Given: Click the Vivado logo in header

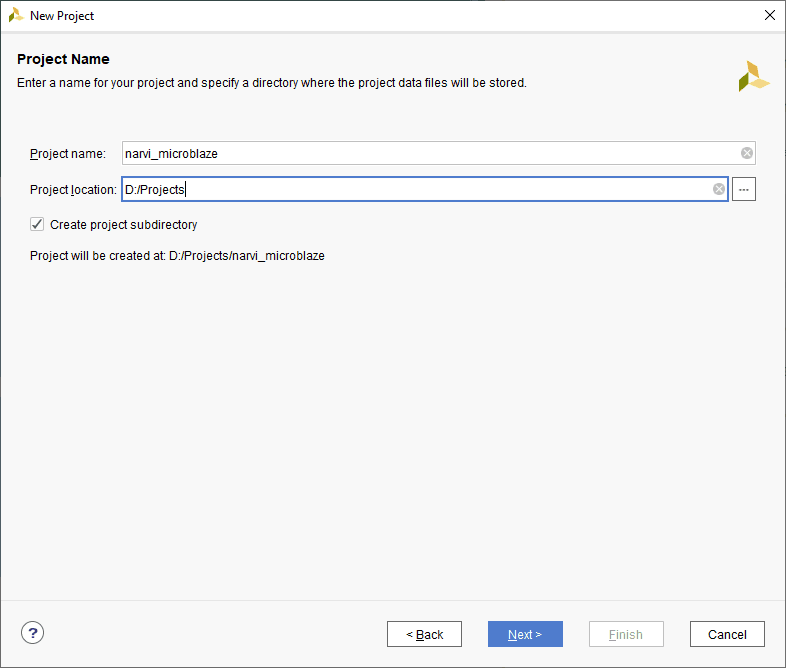Looking at the screenshot, I should point(754,76).
